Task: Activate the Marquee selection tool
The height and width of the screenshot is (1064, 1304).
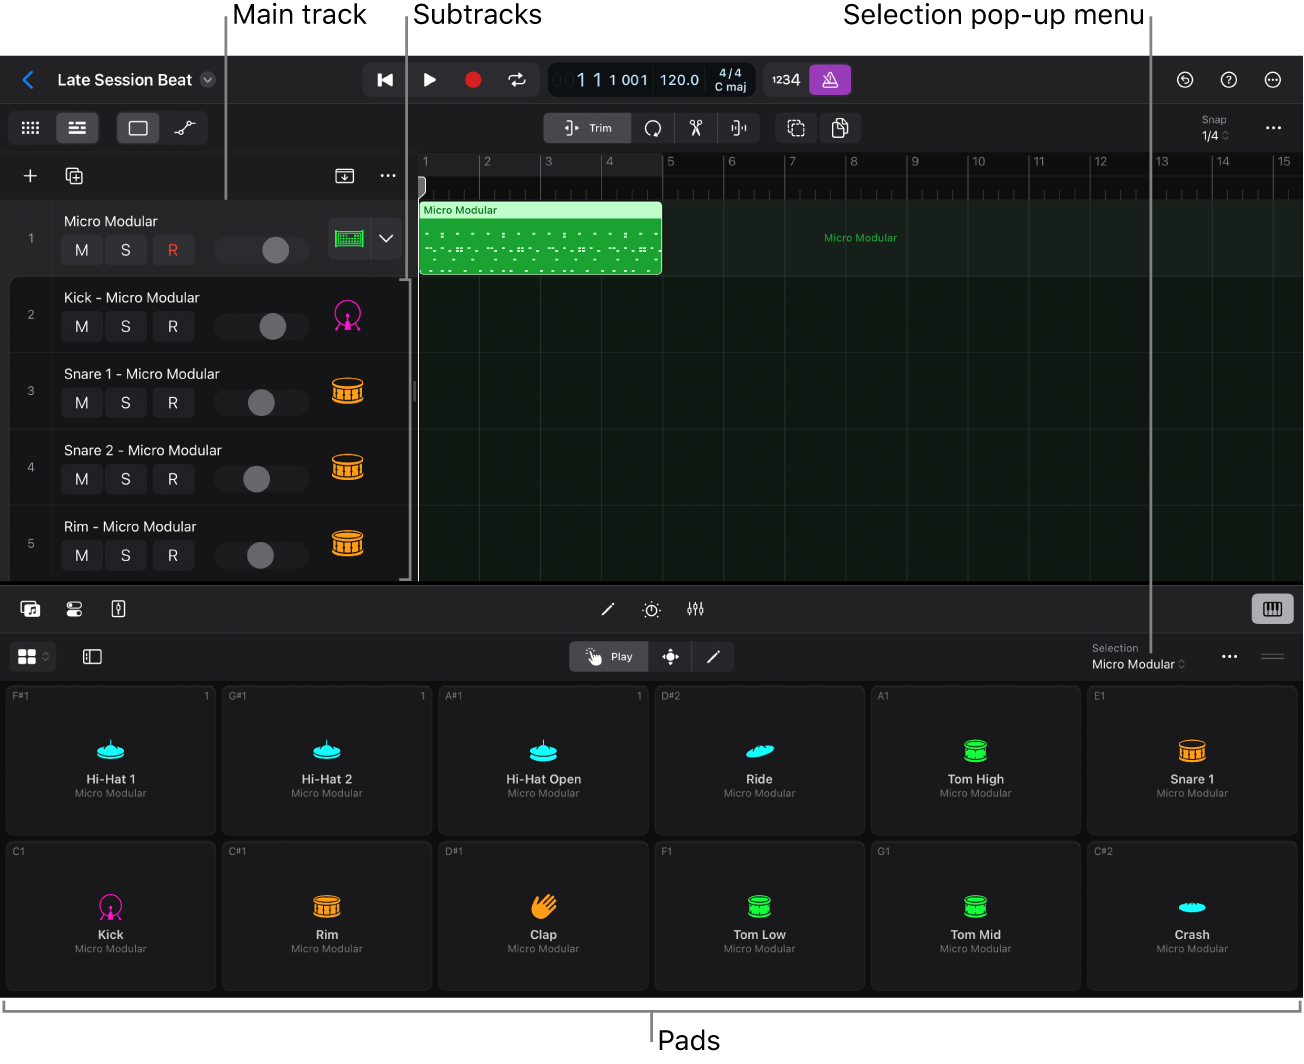Action: tap(795, 128)
